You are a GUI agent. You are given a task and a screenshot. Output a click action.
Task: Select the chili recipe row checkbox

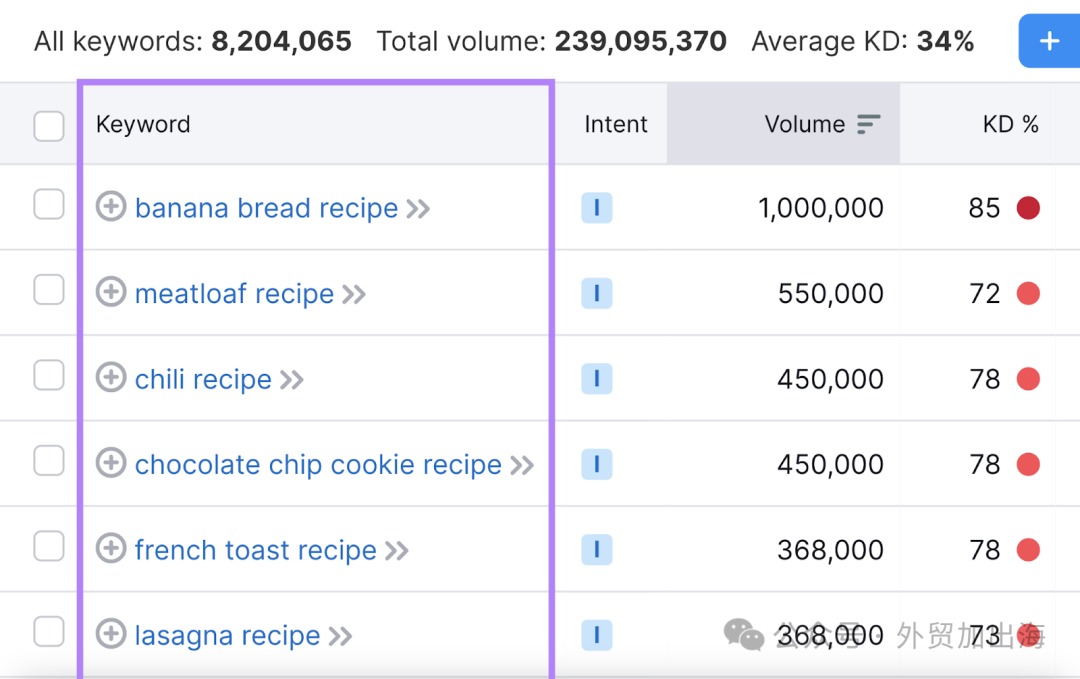point(49,375)
